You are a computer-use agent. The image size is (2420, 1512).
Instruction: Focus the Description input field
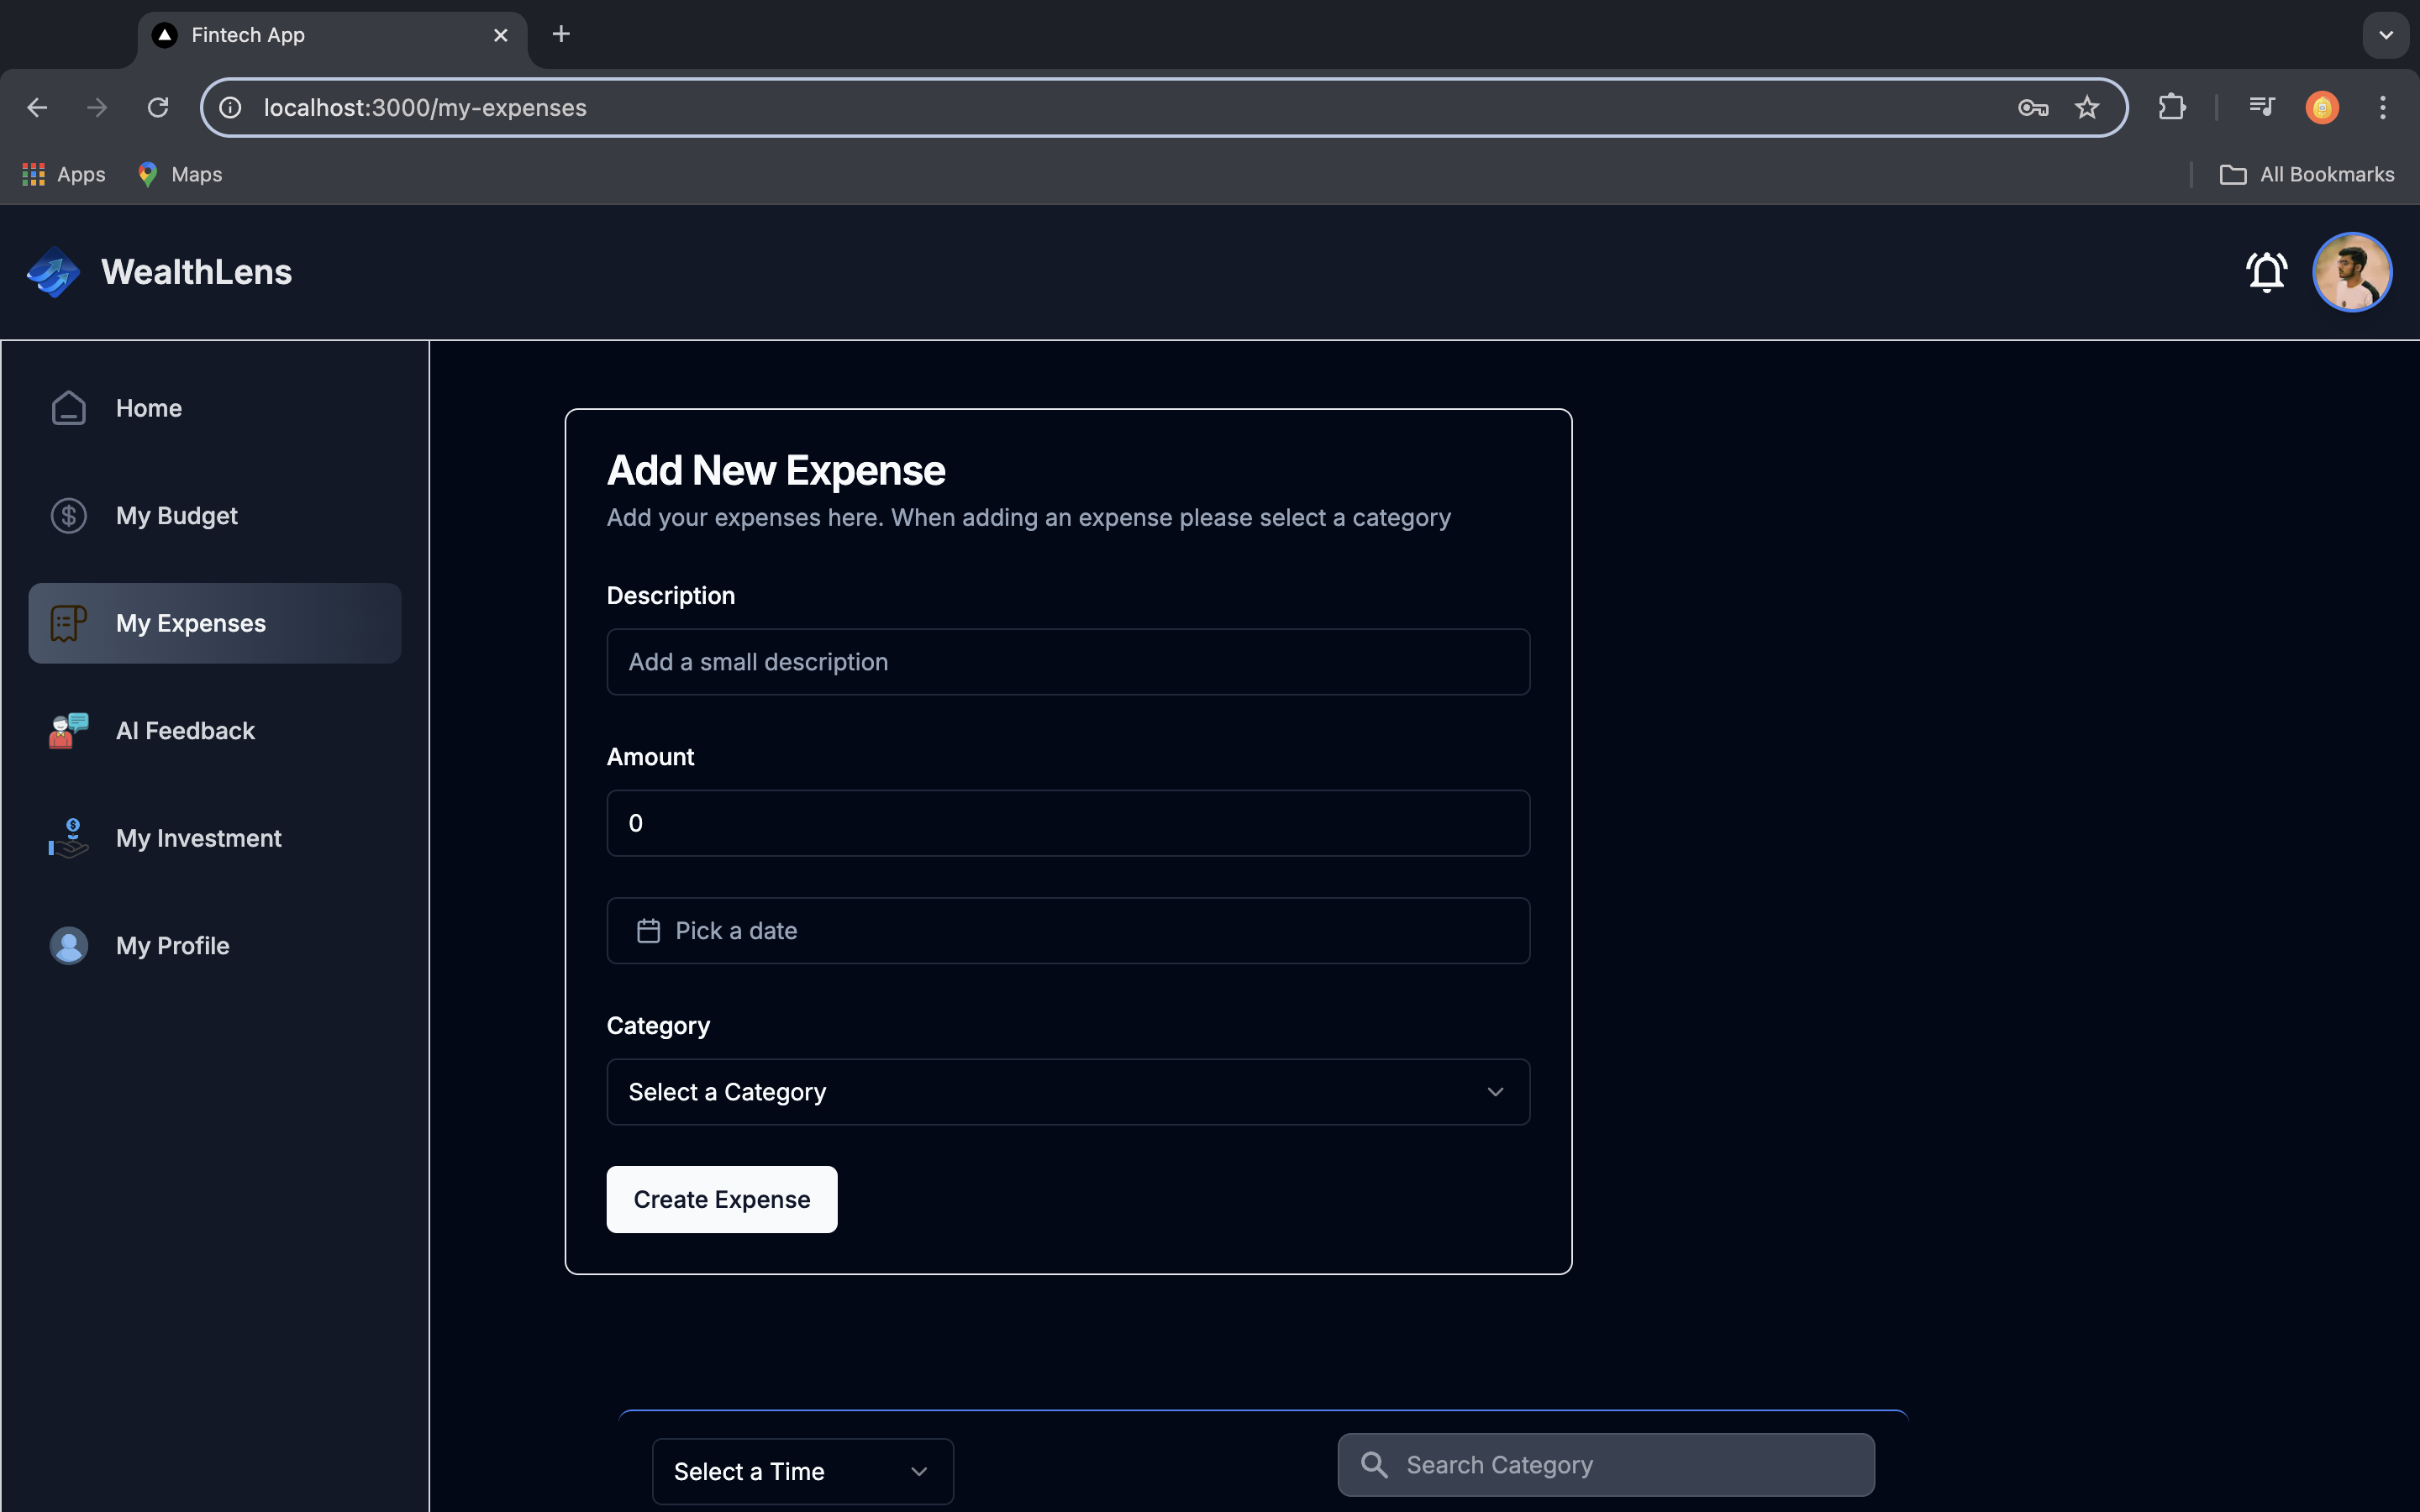pos(1067,662)
